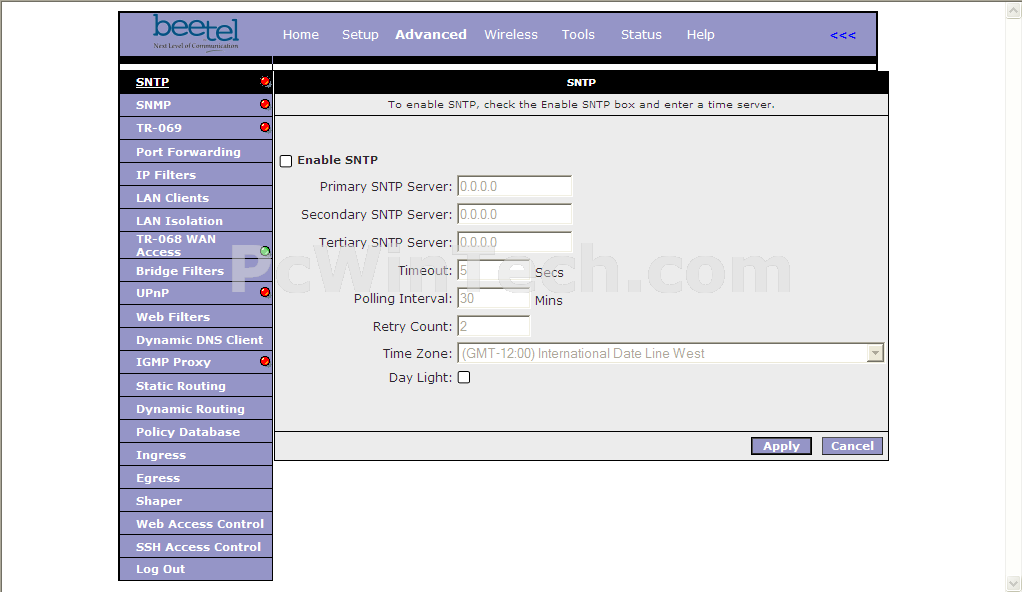Open the Setup menu
This screenshot has height=592, width=1022.
pos(360,35)
